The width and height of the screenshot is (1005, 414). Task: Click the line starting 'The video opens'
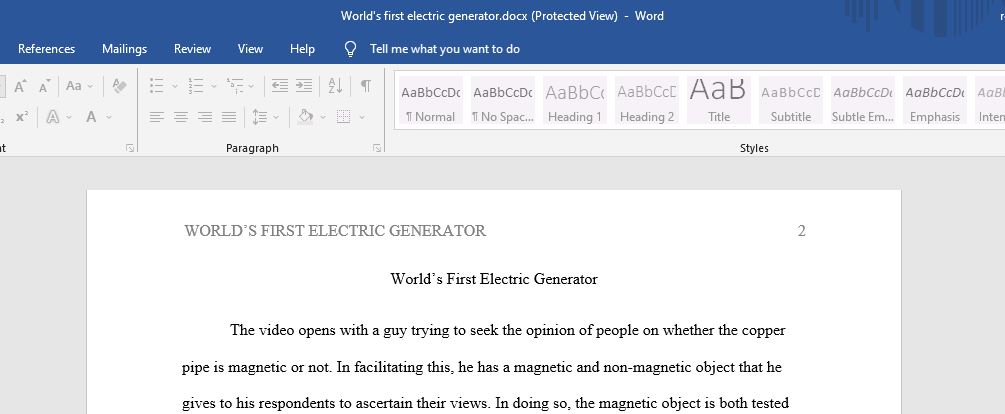pyautogui.click(x=508, y=331)
